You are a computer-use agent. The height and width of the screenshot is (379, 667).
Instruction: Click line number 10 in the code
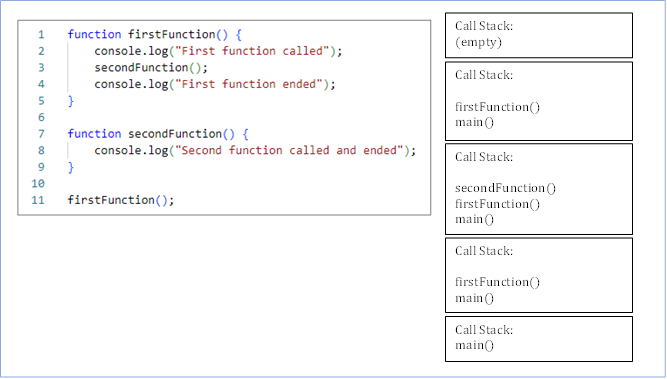pos(38,184)
